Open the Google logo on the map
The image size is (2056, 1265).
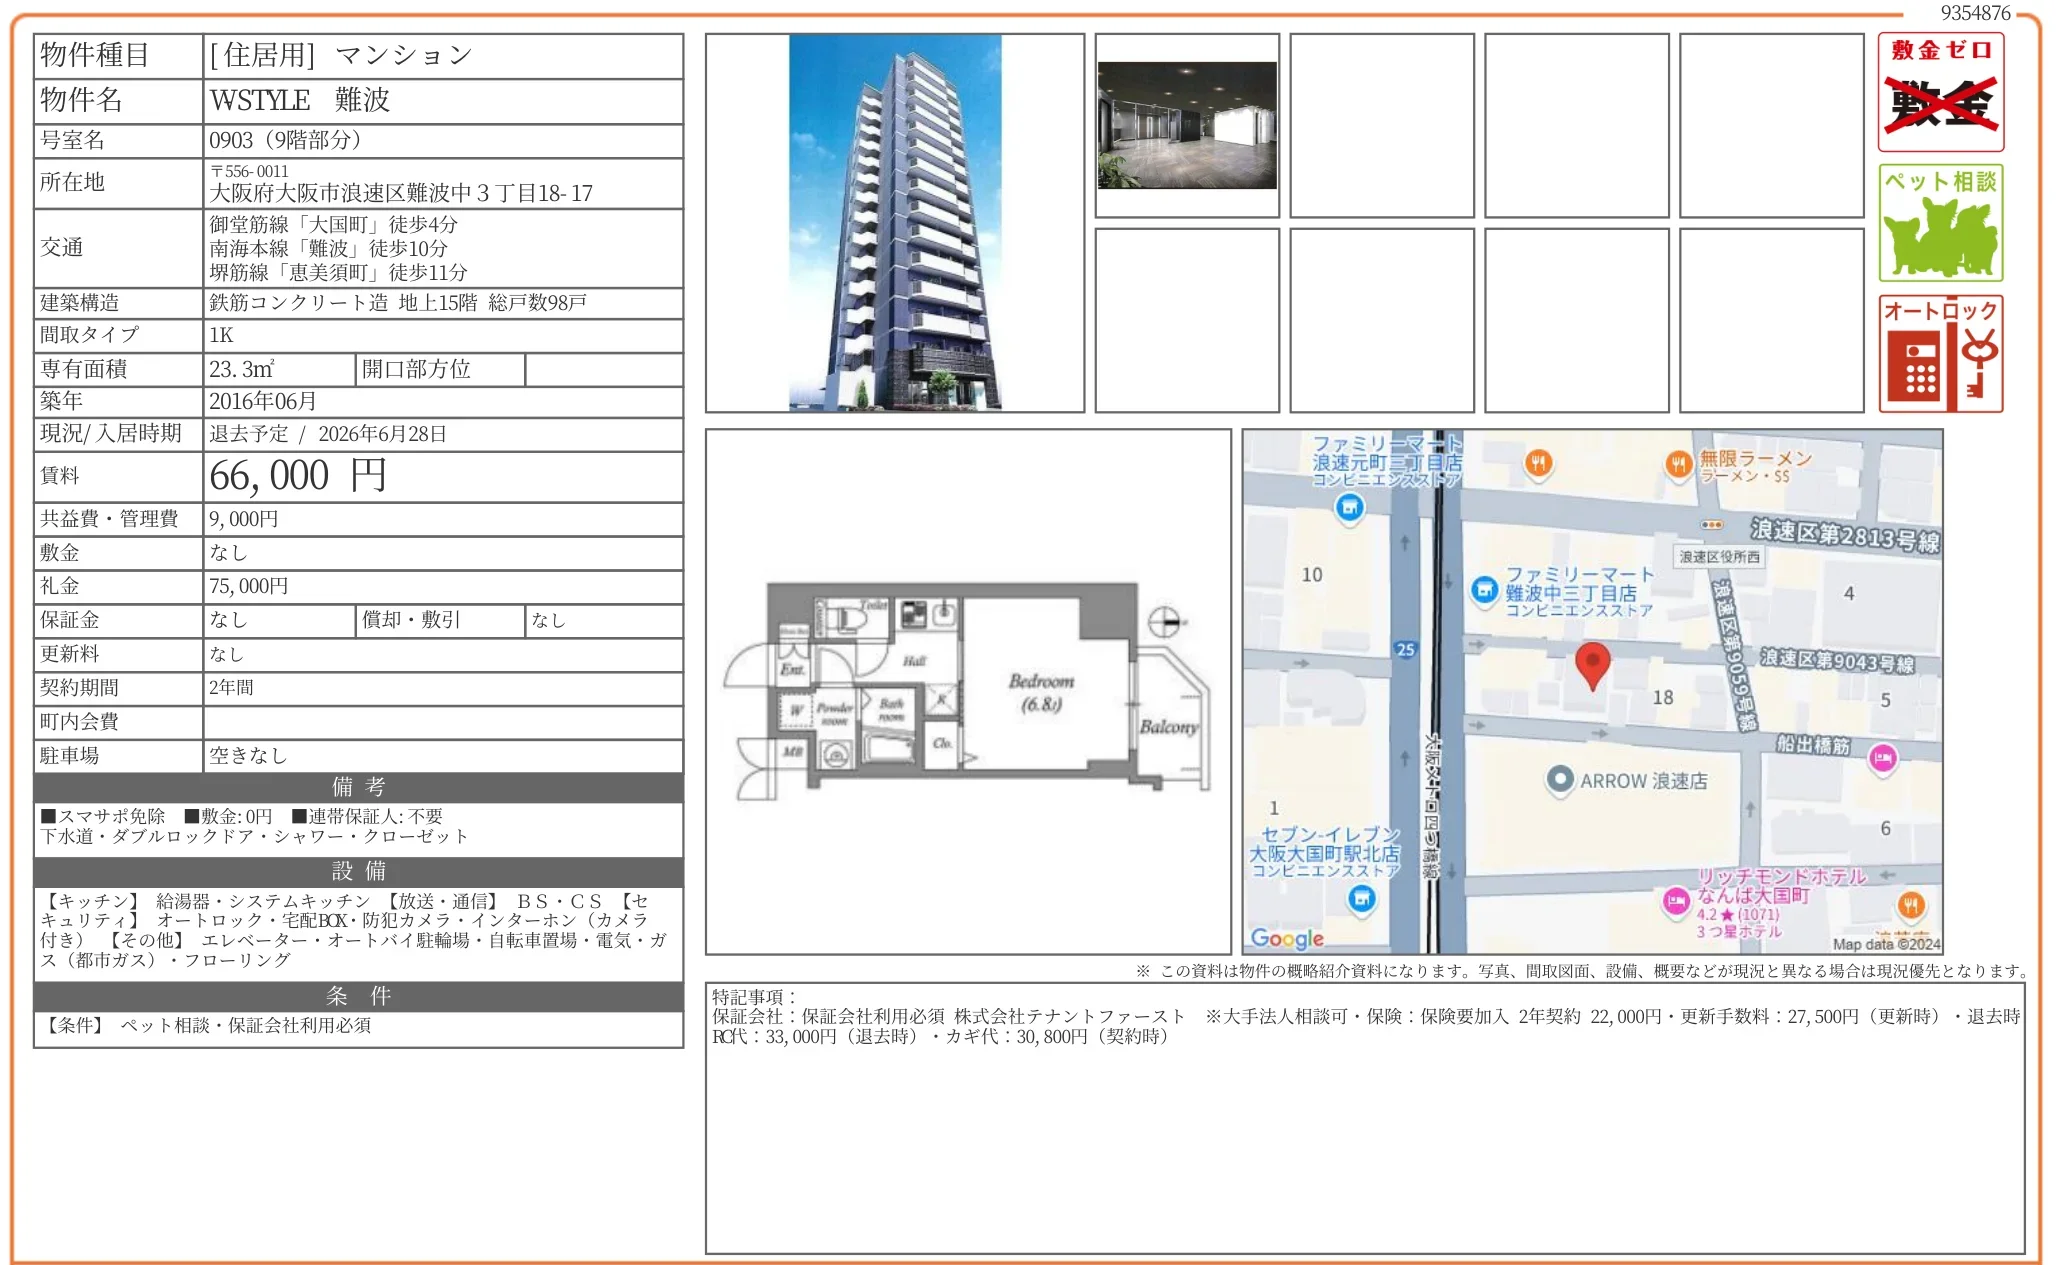pyautogui.click(x=1288, y=937)
